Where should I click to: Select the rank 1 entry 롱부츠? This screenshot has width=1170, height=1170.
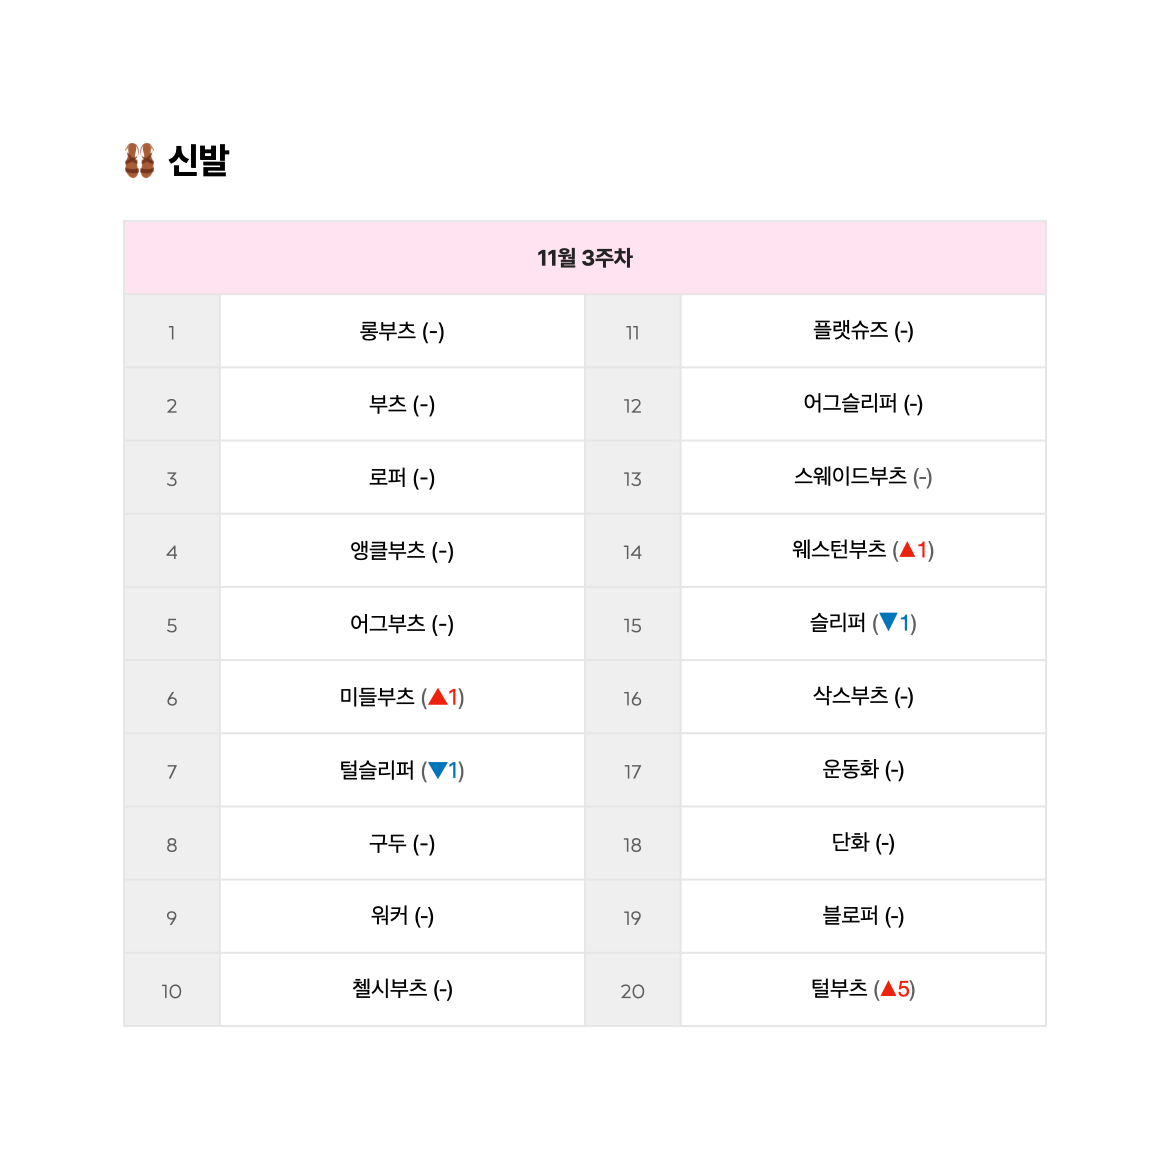[402, 331]
